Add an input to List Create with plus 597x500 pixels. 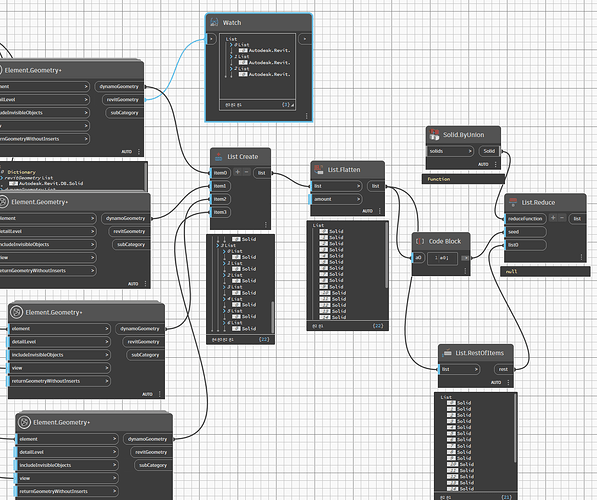coord(238,172)
